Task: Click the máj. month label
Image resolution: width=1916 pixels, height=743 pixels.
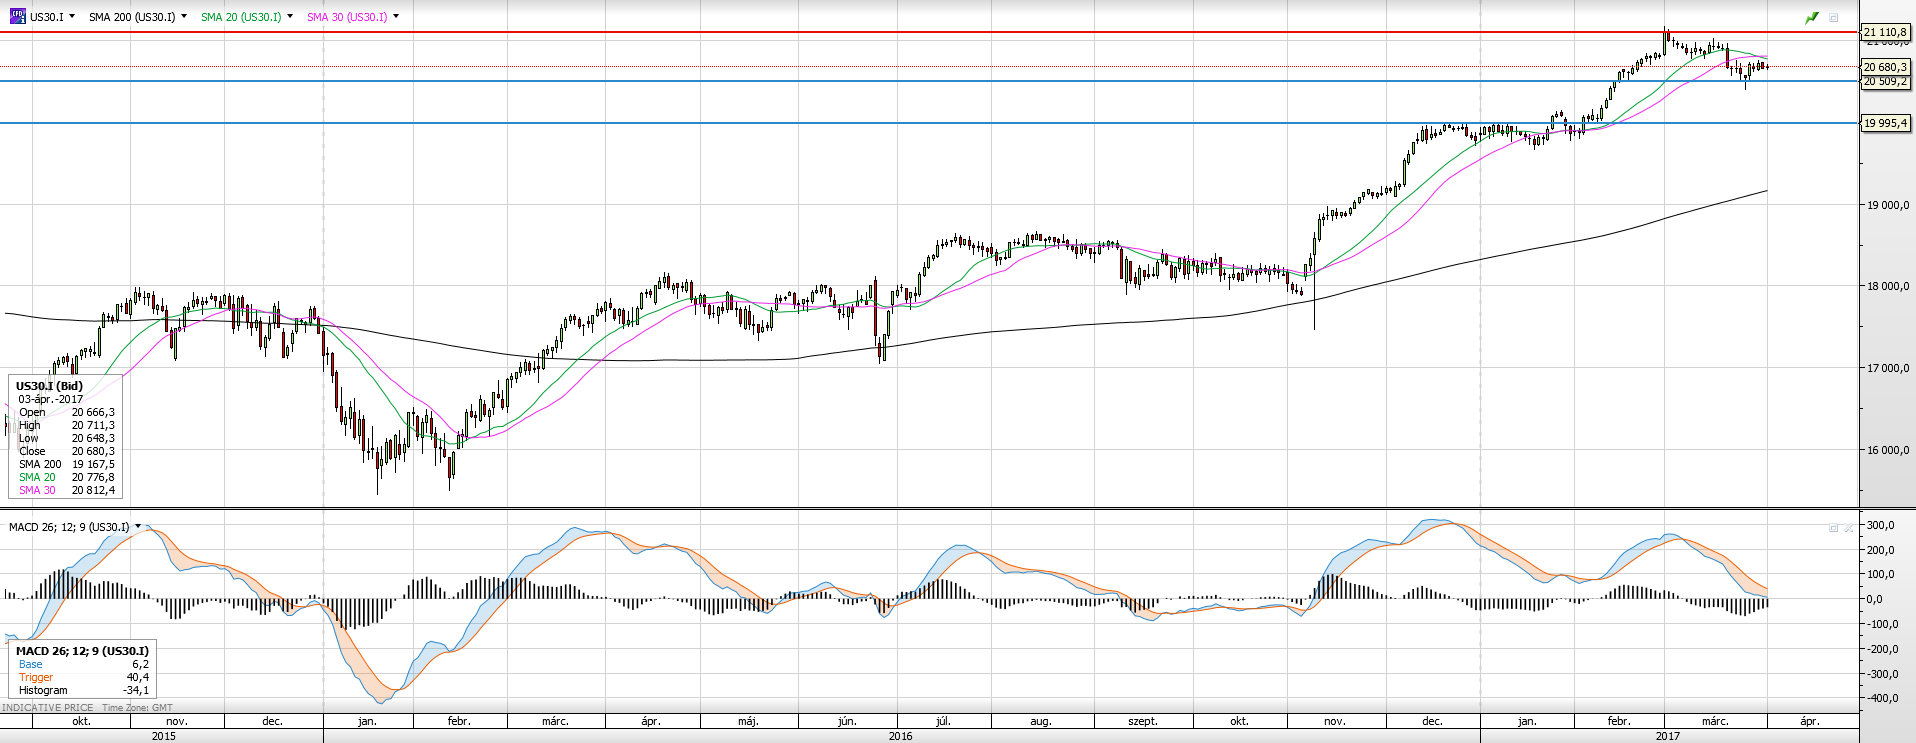Action: 748,721
